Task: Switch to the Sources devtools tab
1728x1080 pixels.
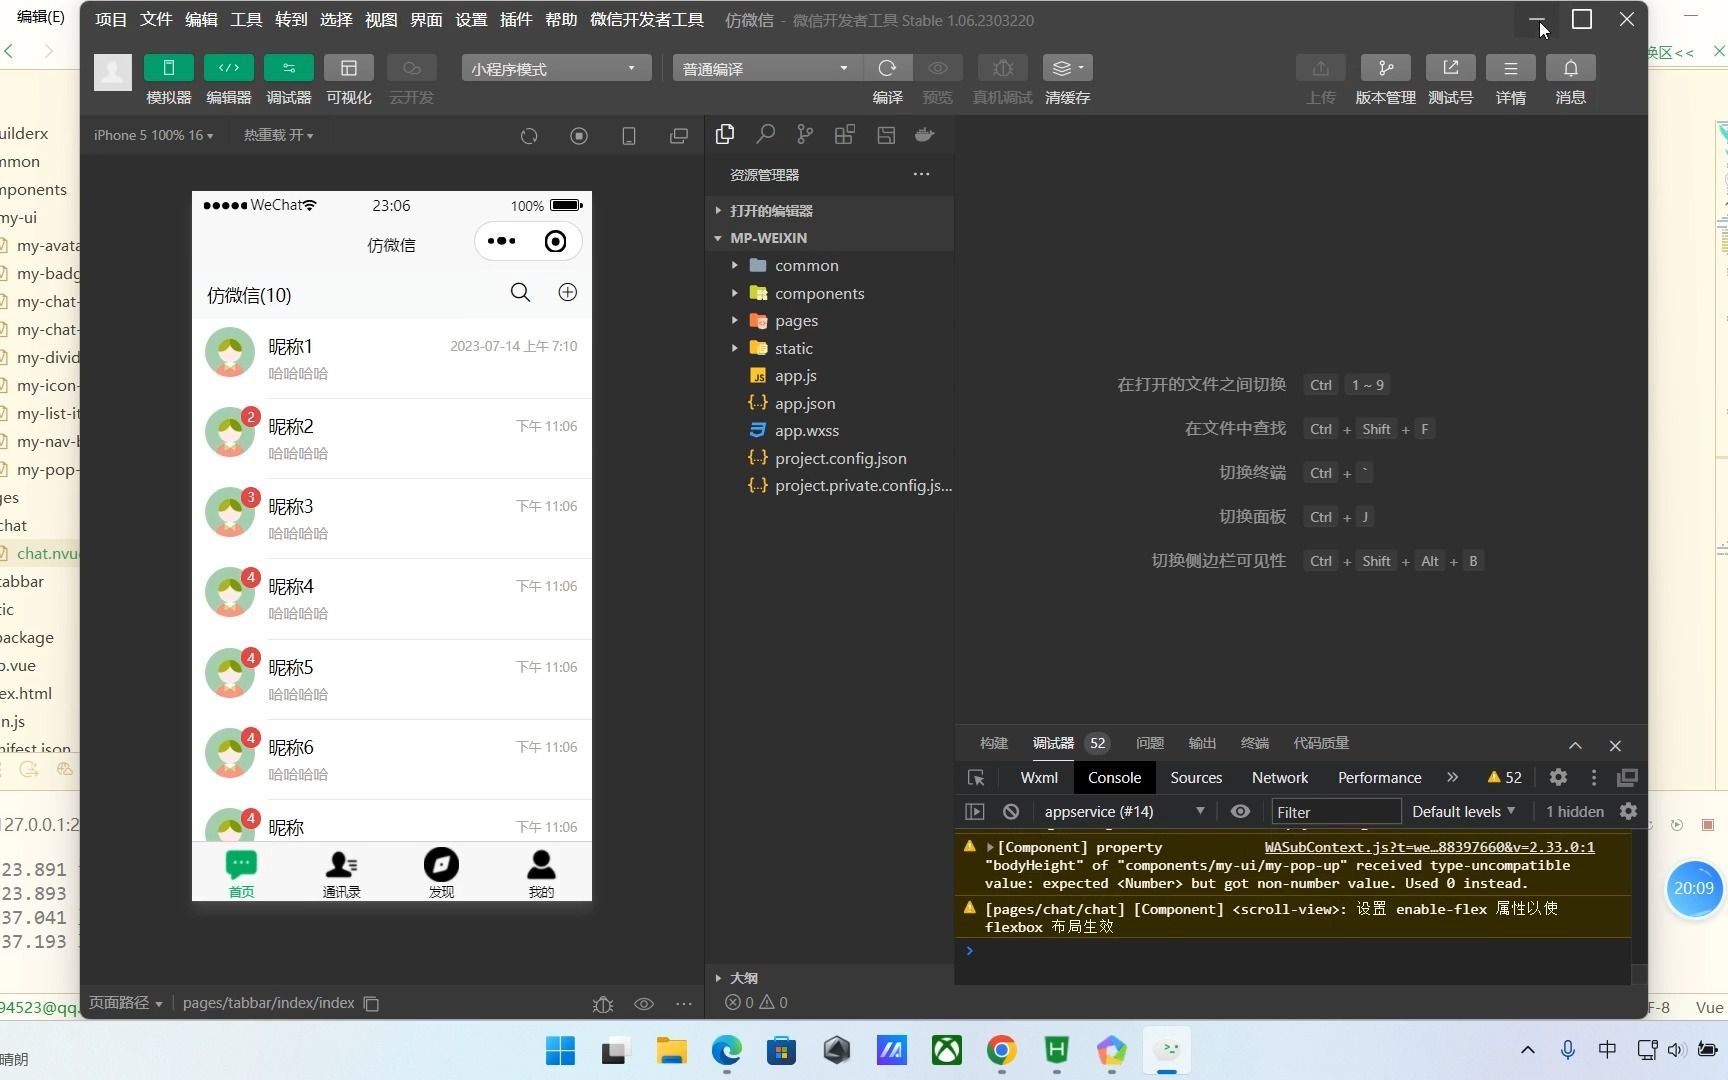Action: pos(1196,778)
